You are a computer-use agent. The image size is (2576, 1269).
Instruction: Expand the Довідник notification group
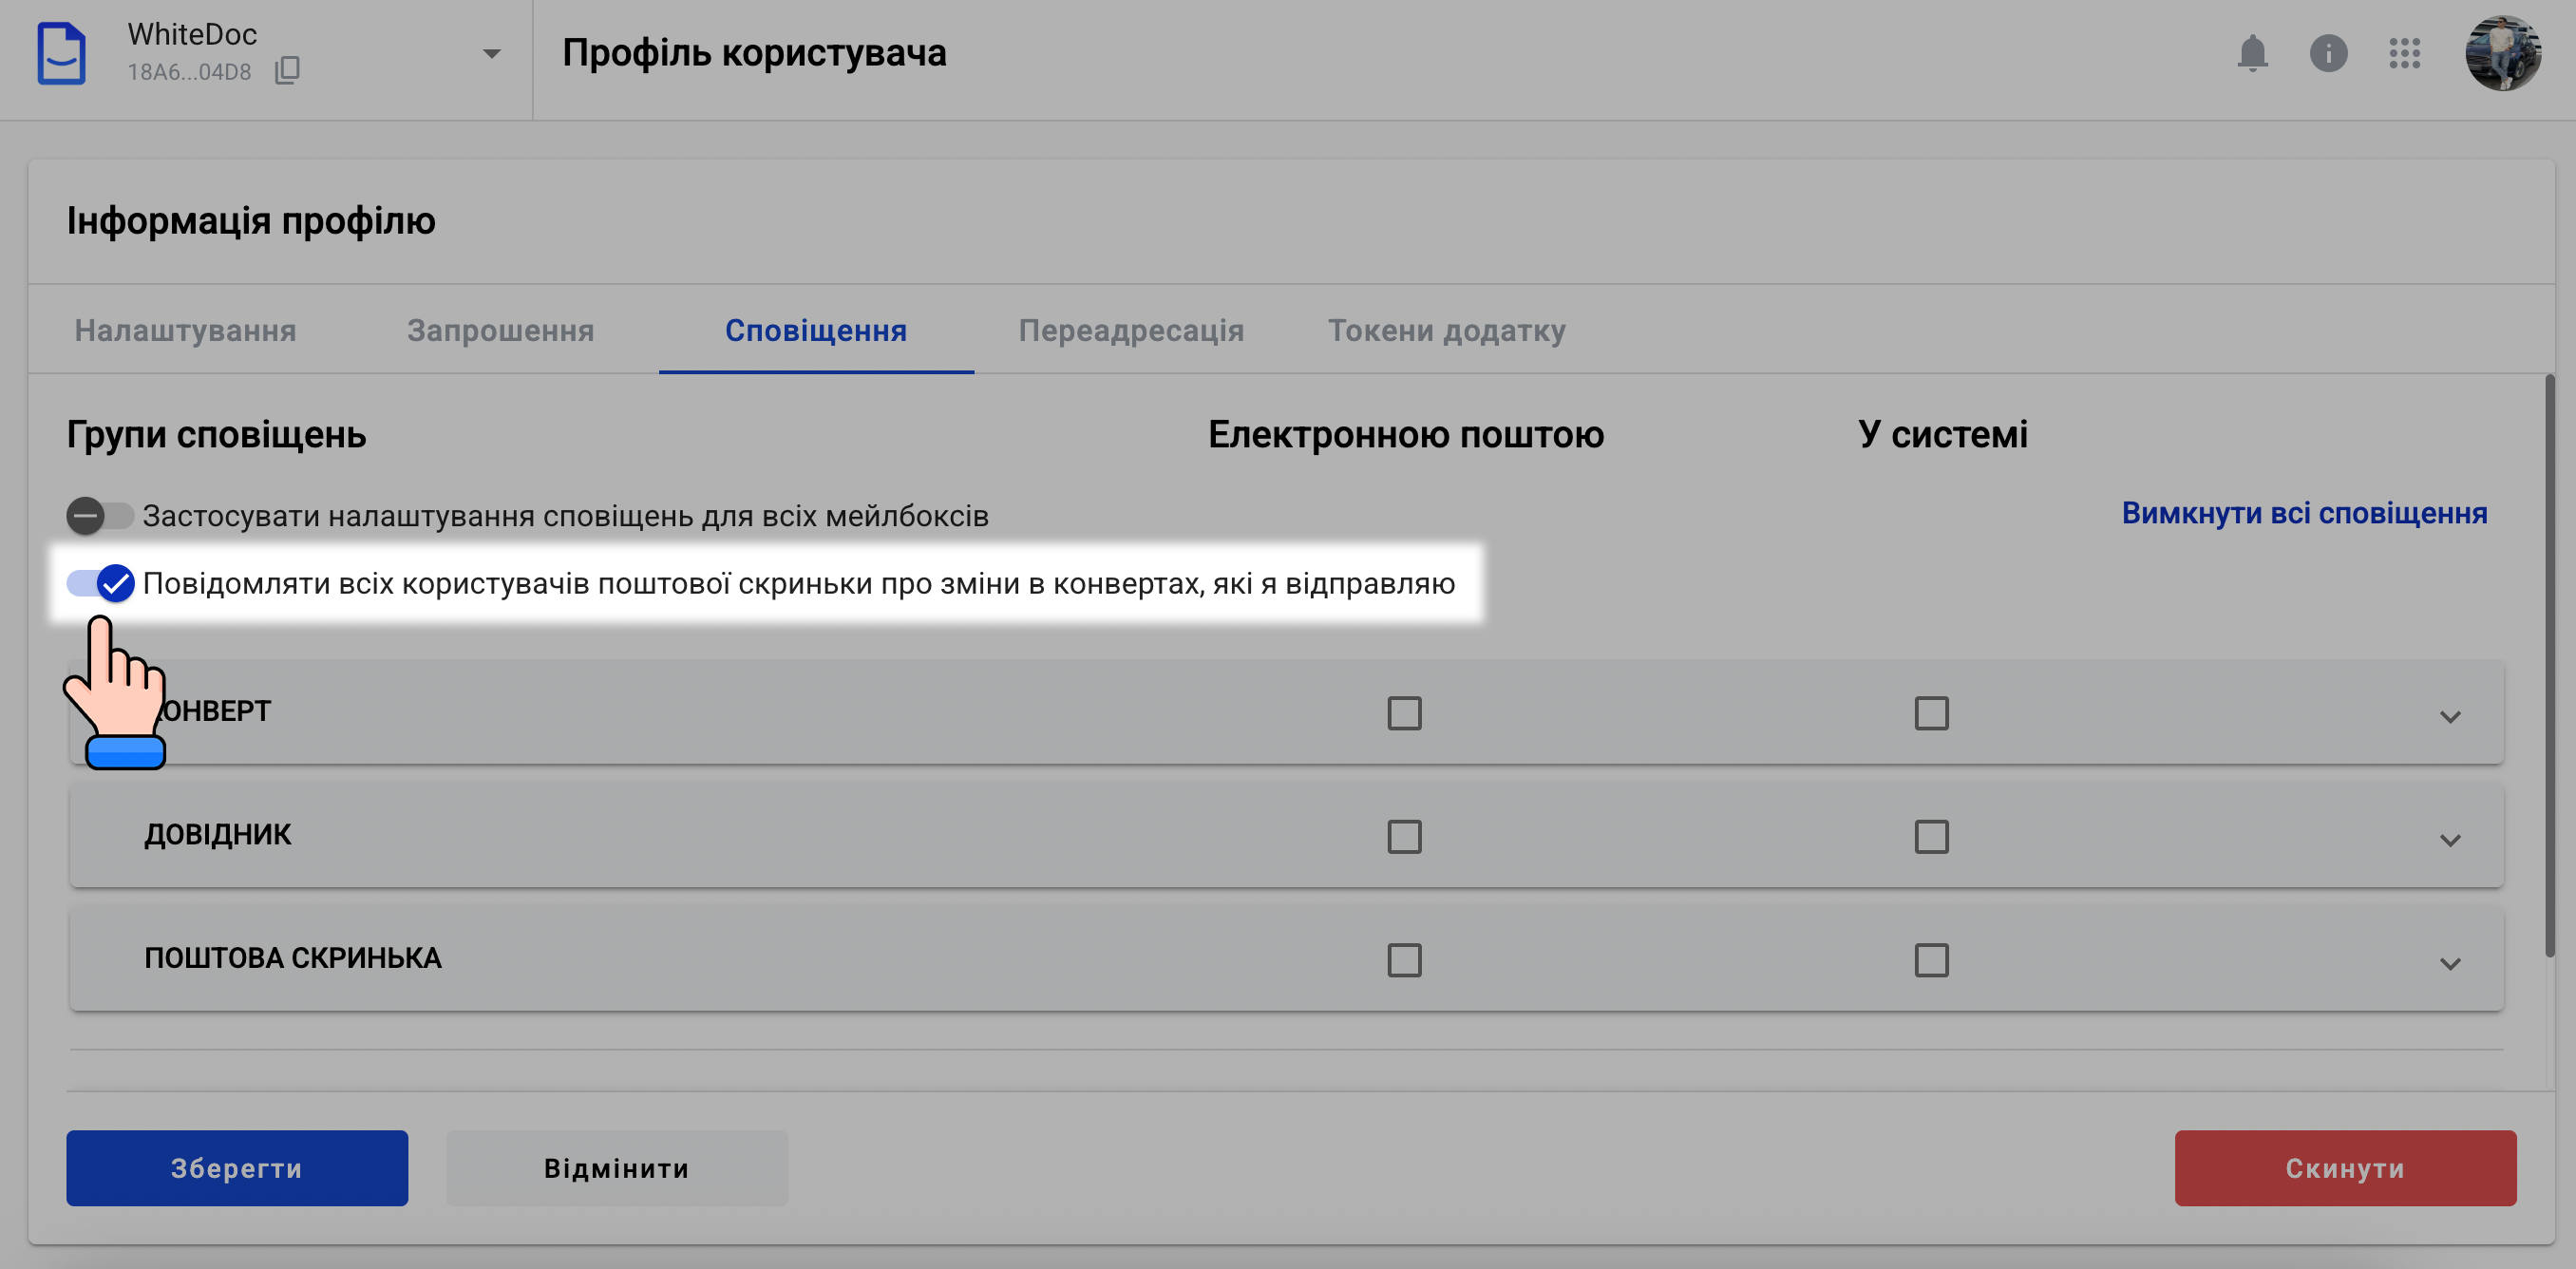coord(2449,840)
